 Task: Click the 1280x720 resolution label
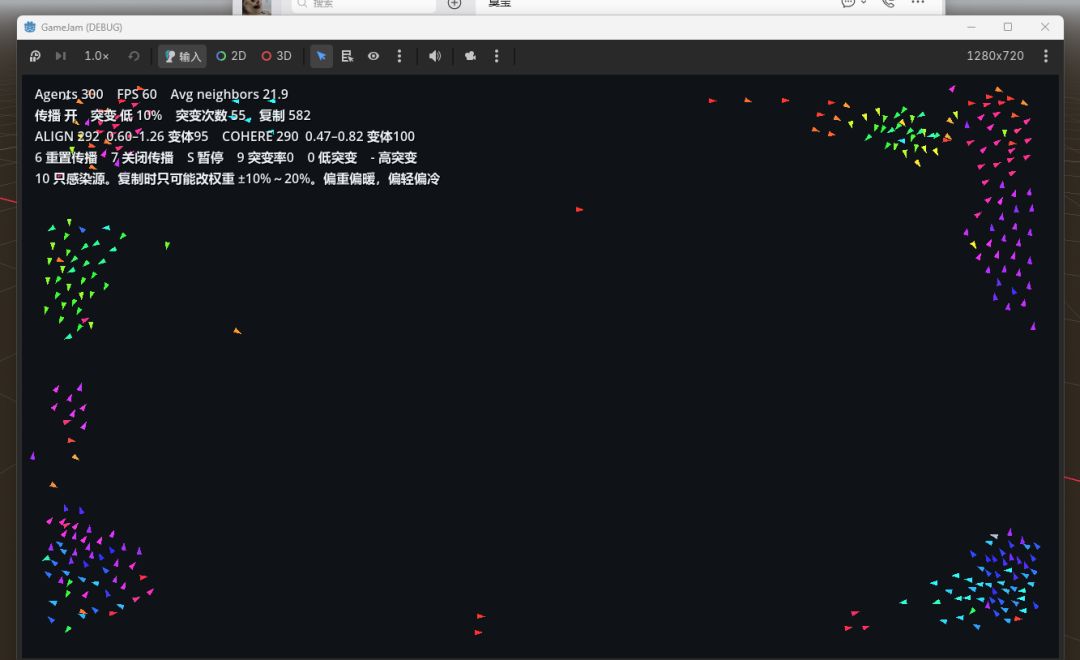[995, 56]
